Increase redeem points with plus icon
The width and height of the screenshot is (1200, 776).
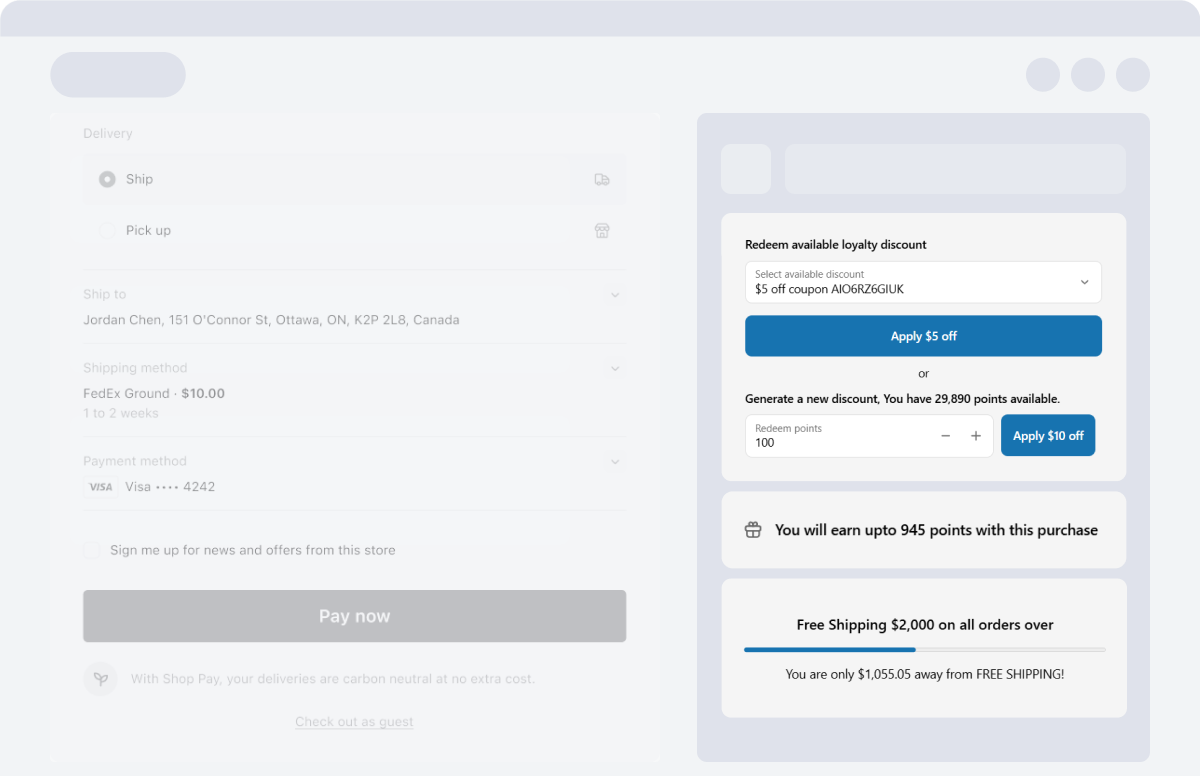(976, 436)
